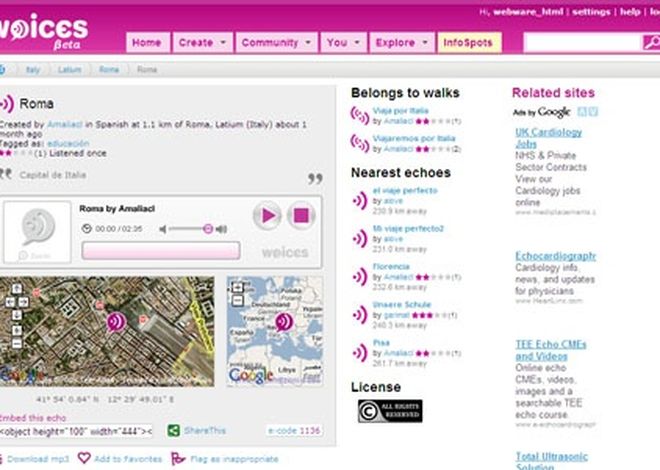Play the Roma echo audio
The width and height of the screenshot is (660, 470).
point(267,215)
